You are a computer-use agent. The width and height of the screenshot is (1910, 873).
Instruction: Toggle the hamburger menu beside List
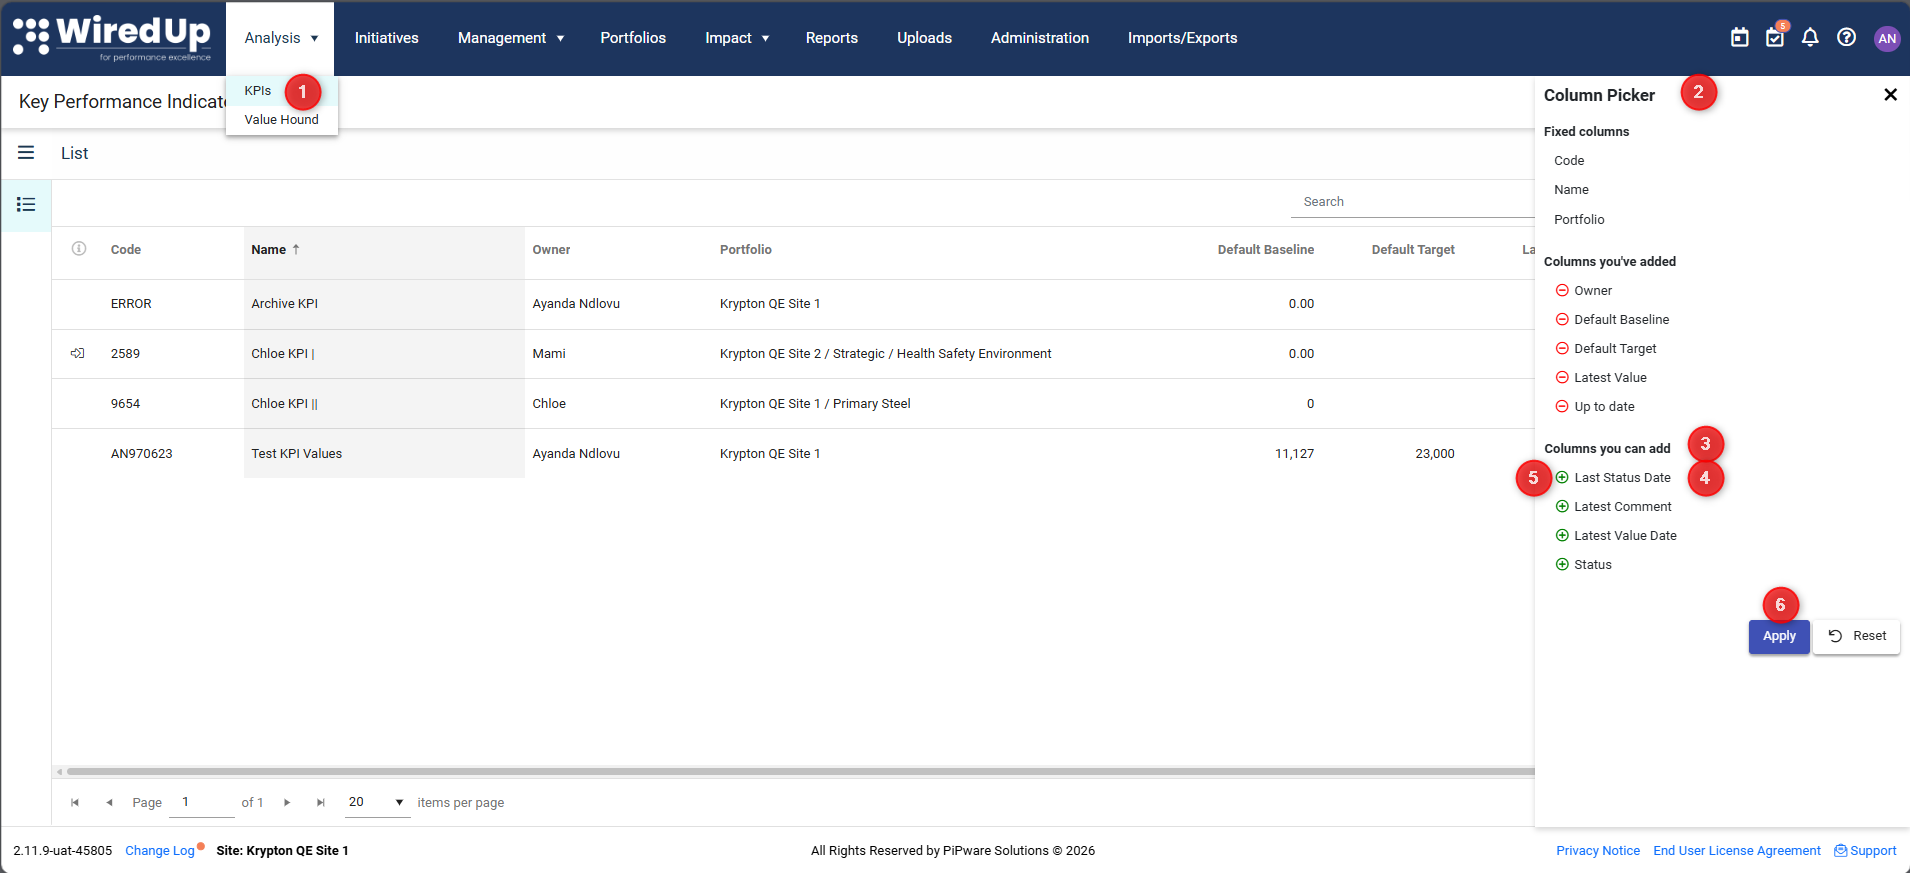click(x=26, y=153)
